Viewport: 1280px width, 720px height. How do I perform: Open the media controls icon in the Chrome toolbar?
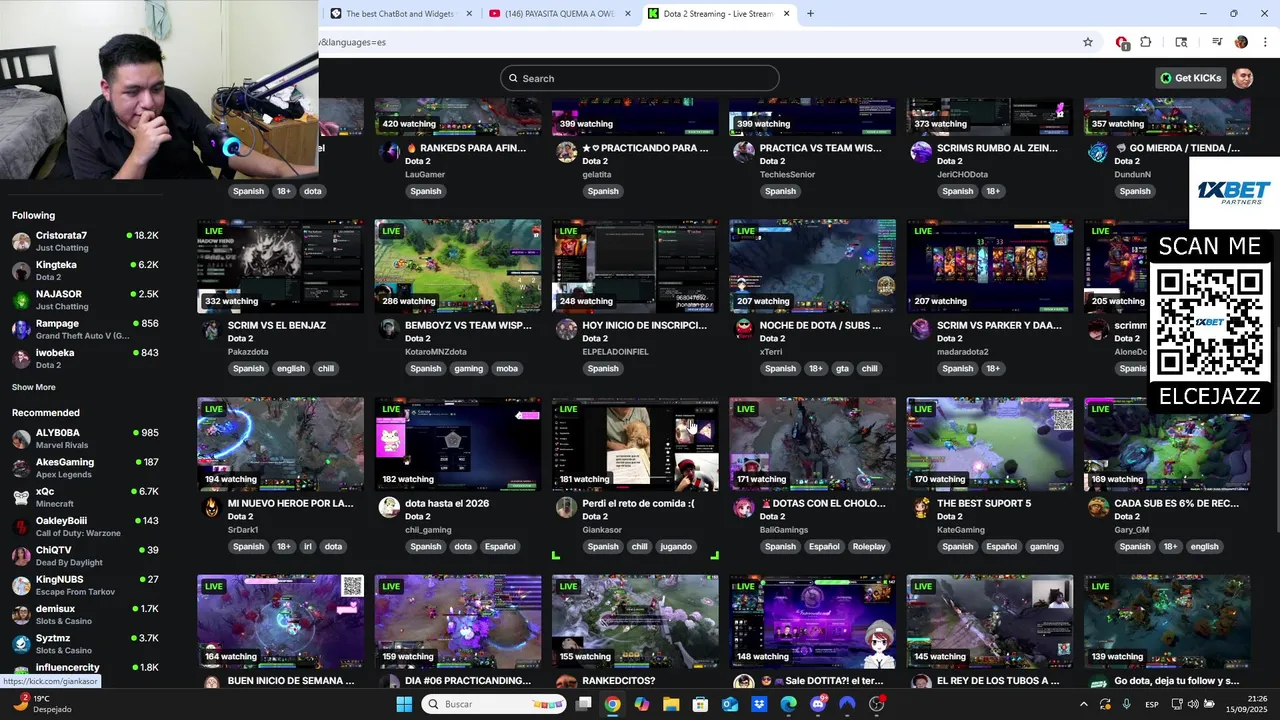[x=1217, y=42]
